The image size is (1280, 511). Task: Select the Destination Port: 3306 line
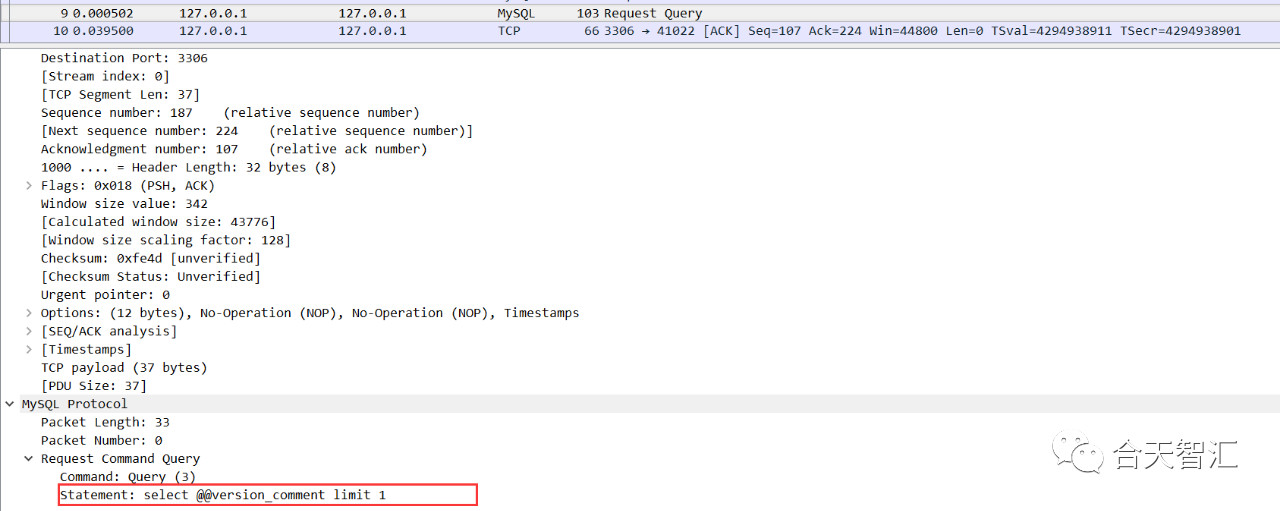point(124,58)
